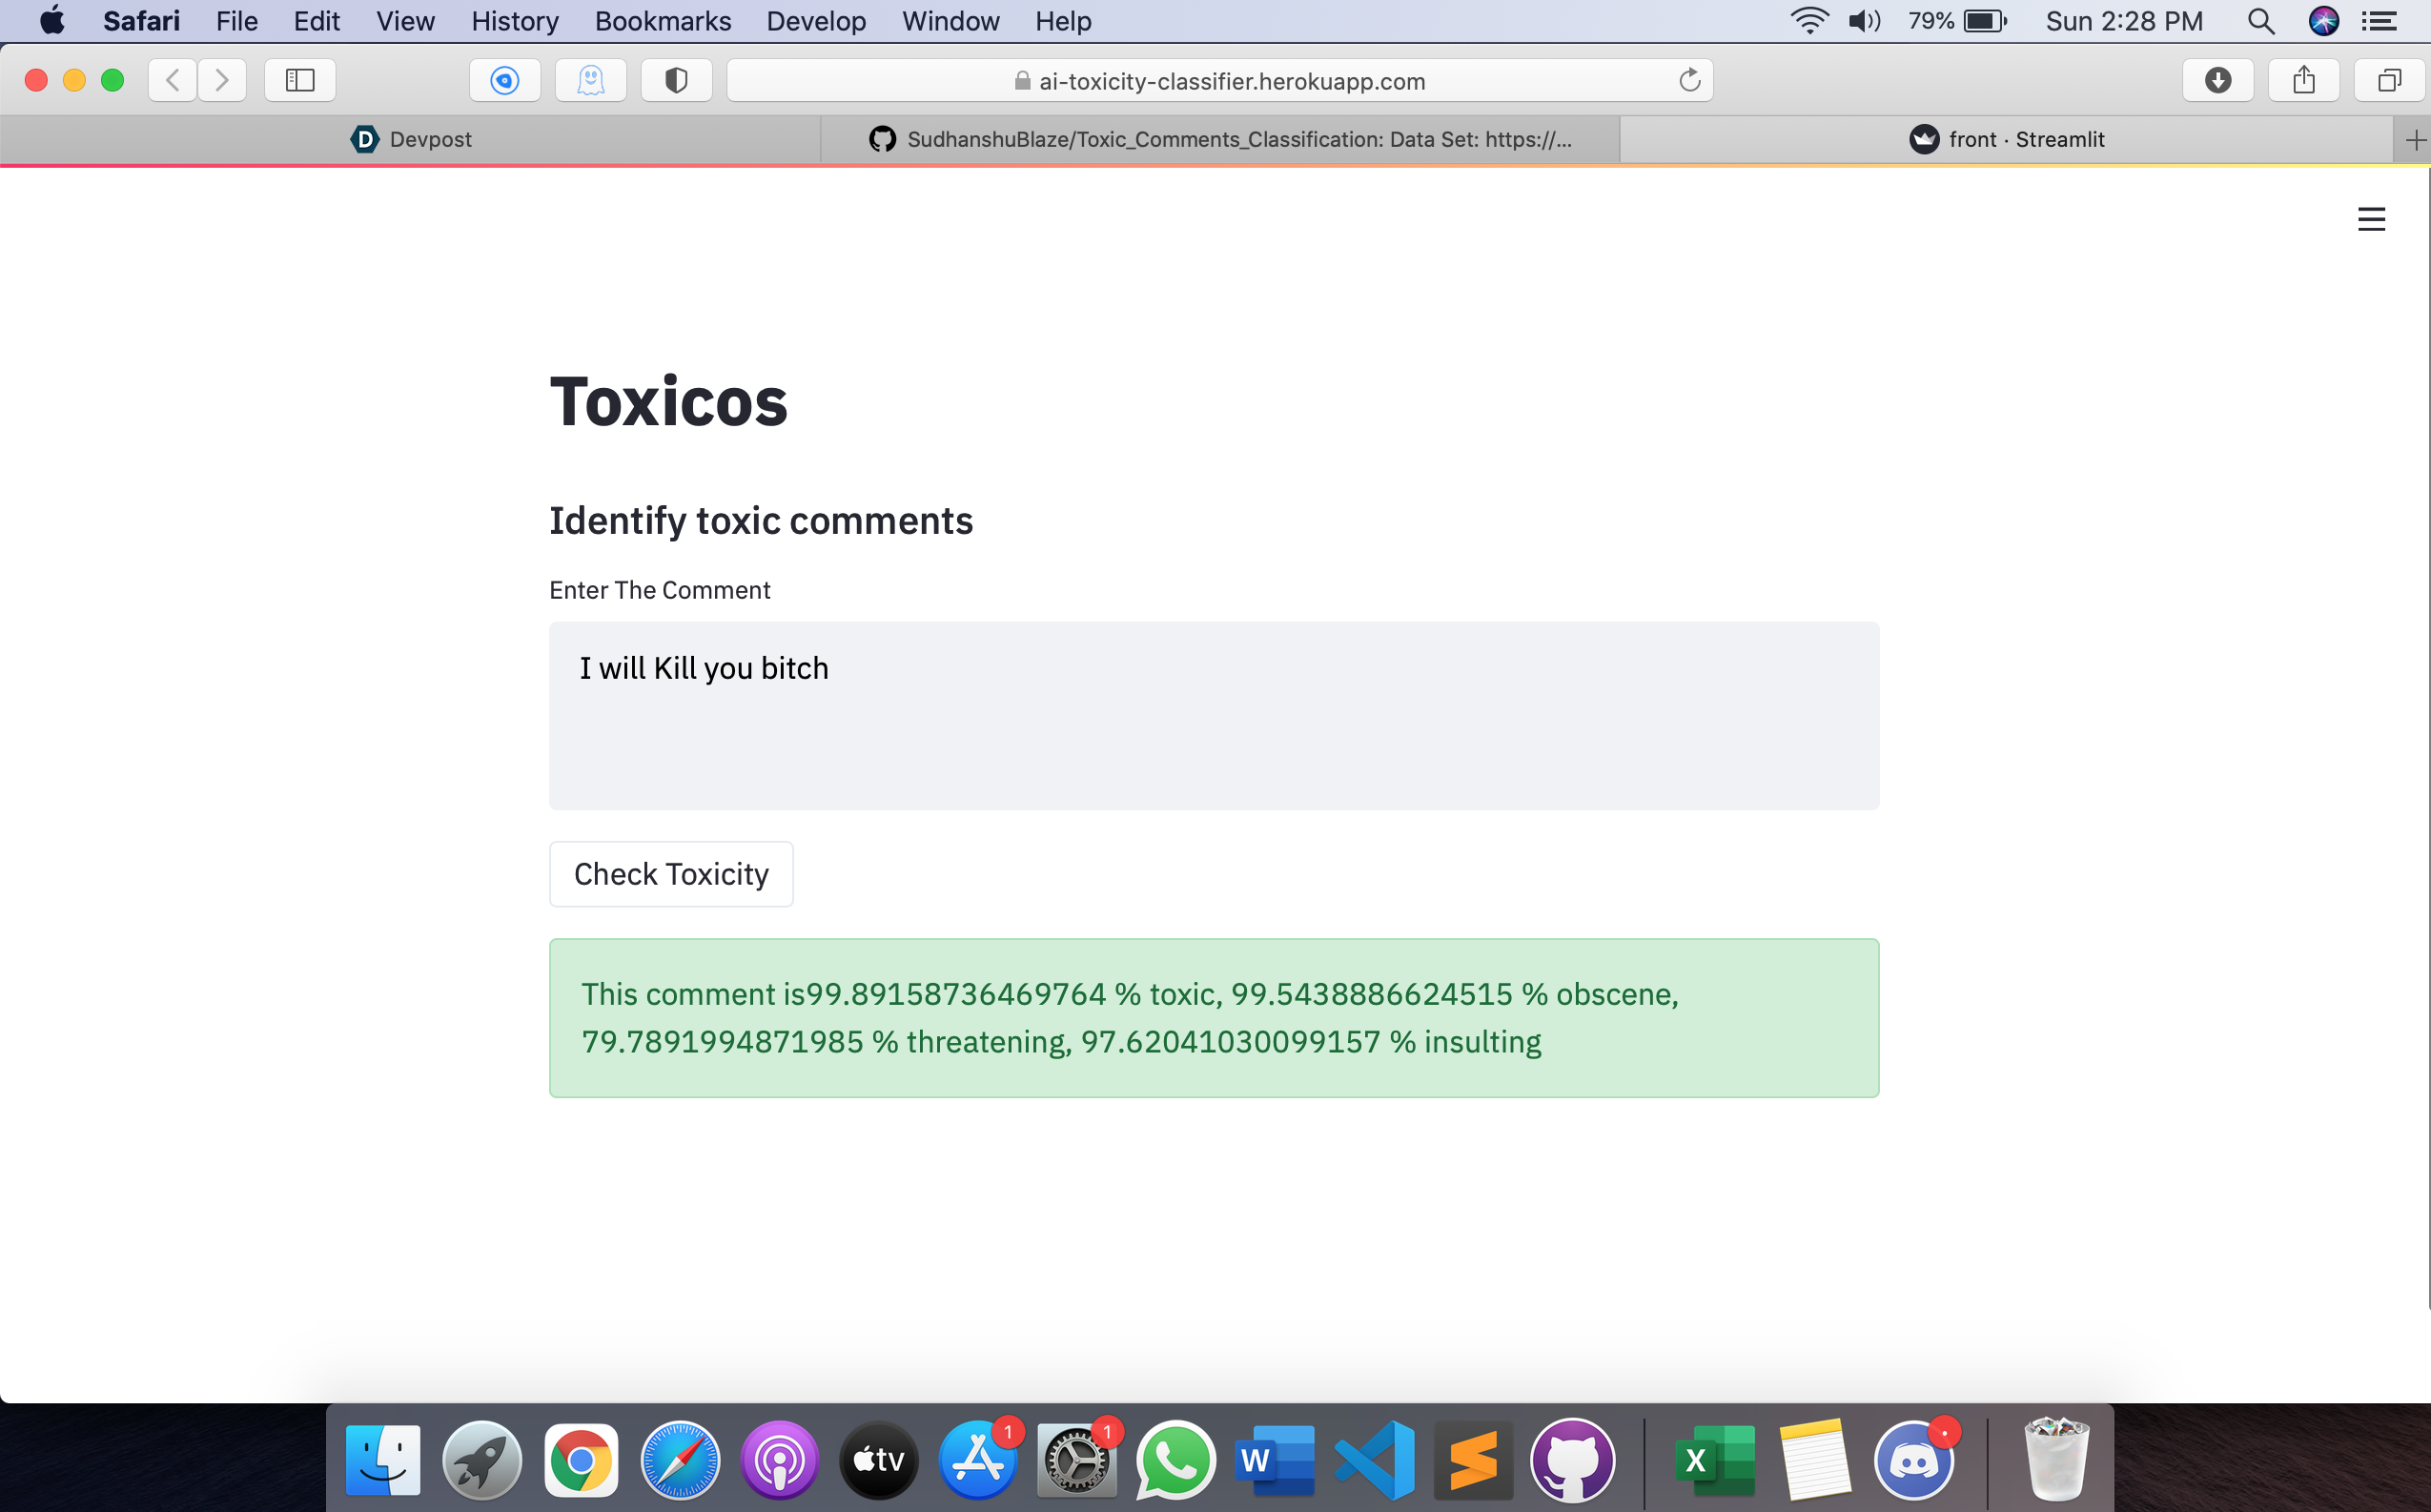Open the Develop menu
This screenshot has height=1512, width=2431.
816,21
